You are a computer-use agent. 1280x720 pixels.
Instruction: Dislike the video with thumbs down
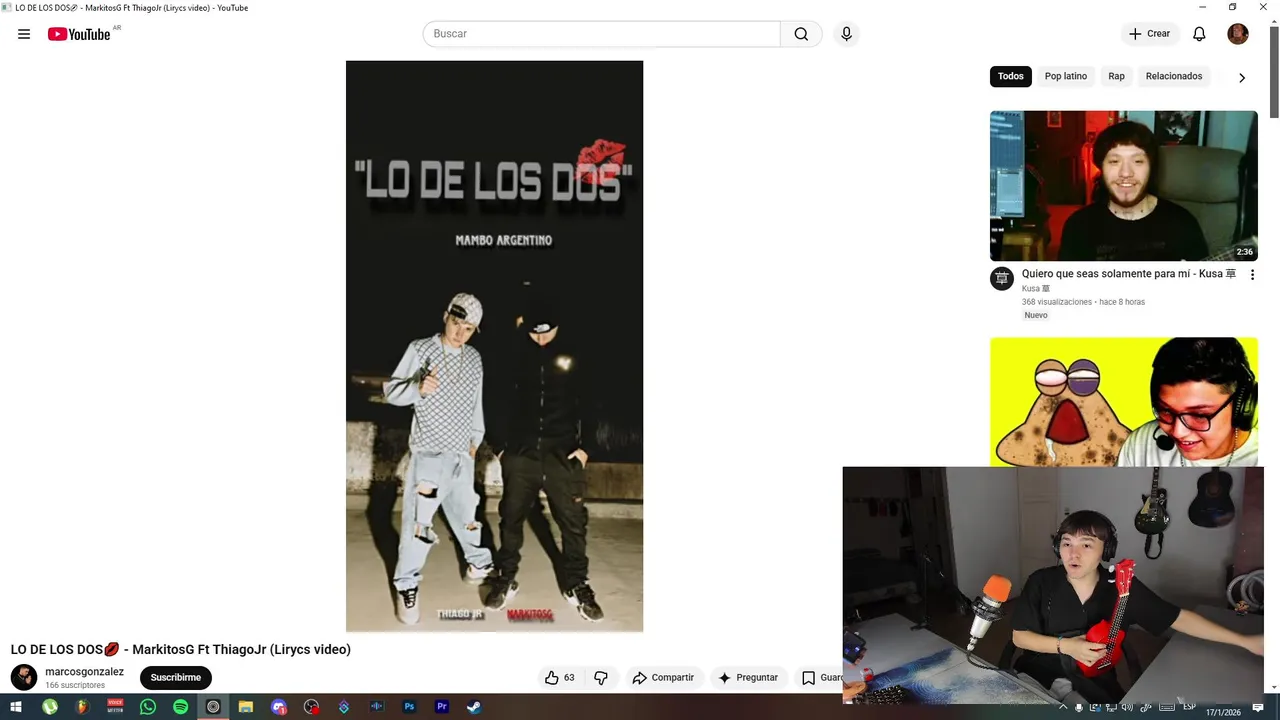click(601, 677)
